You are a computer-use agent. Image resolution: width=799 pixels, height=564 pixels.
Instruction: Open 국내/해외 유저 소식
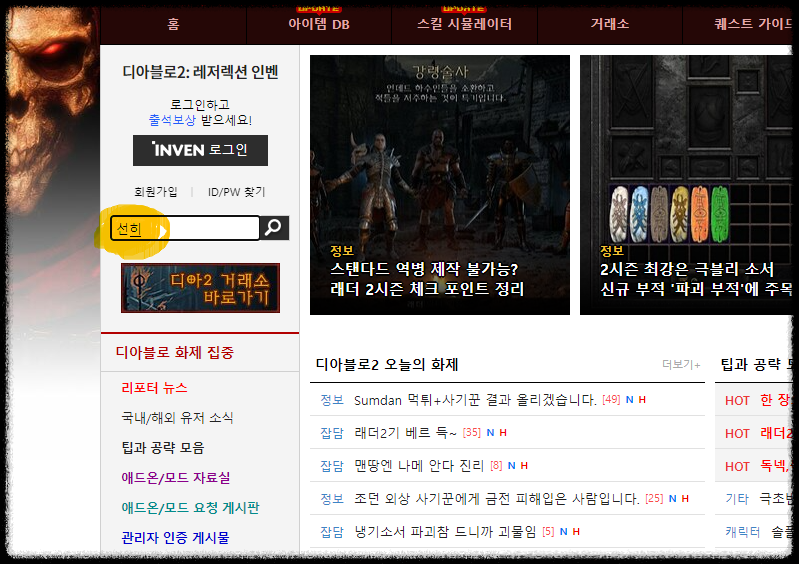tap(177, 418)
